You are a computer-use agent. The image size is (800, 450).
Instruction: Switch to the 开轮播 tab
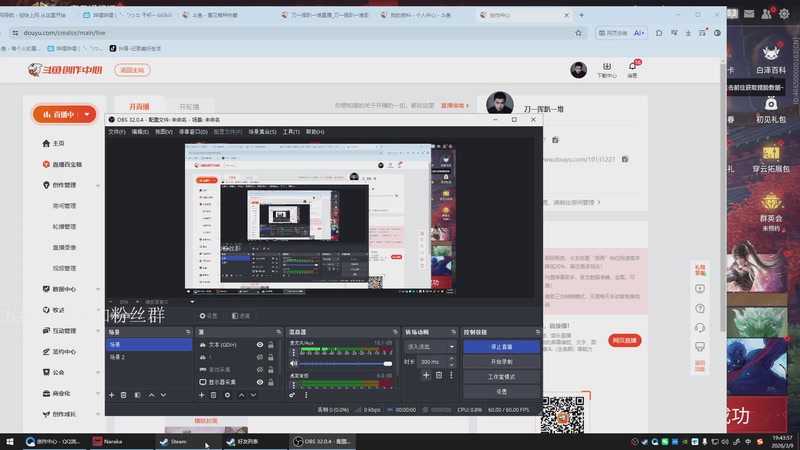[189, 107]
